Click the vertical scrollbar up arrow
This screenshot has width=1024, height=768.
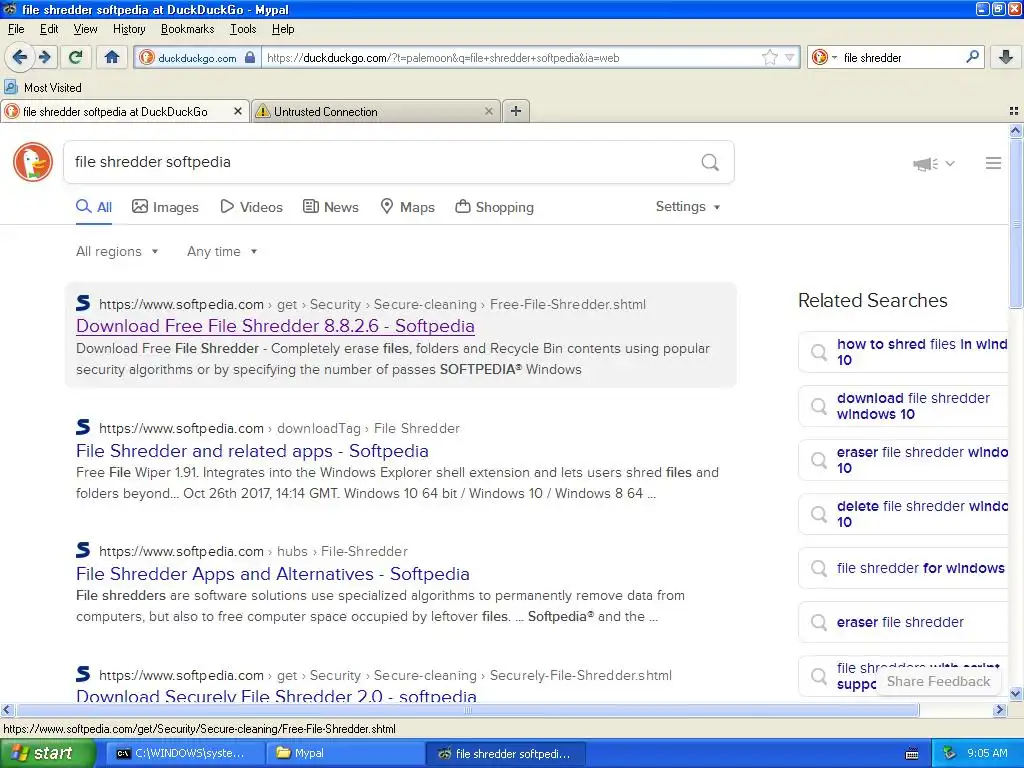[x=1016, y=131]
